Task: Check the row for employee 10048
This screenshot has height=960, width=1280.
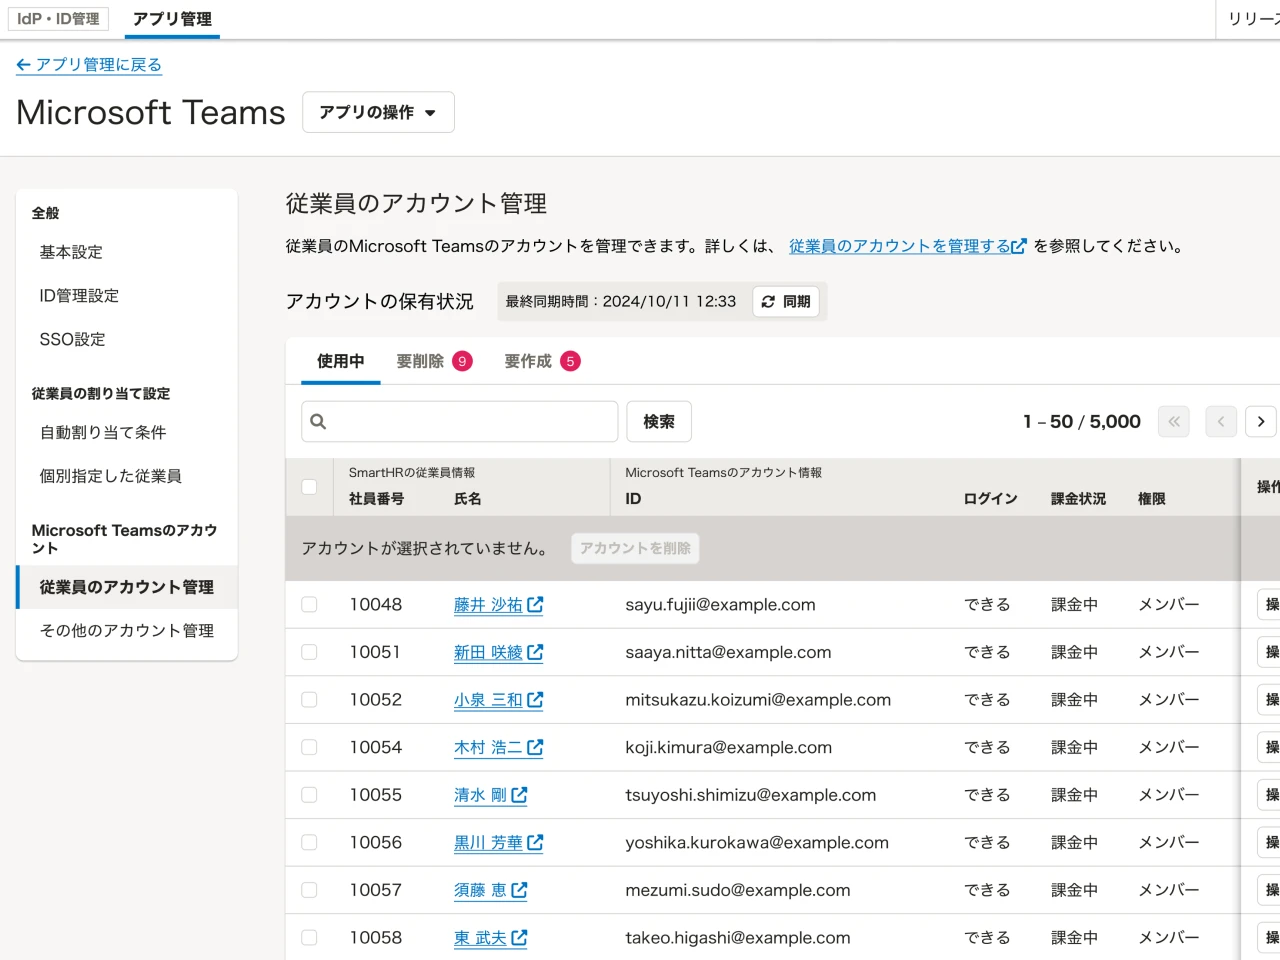Action: (309, 604)
